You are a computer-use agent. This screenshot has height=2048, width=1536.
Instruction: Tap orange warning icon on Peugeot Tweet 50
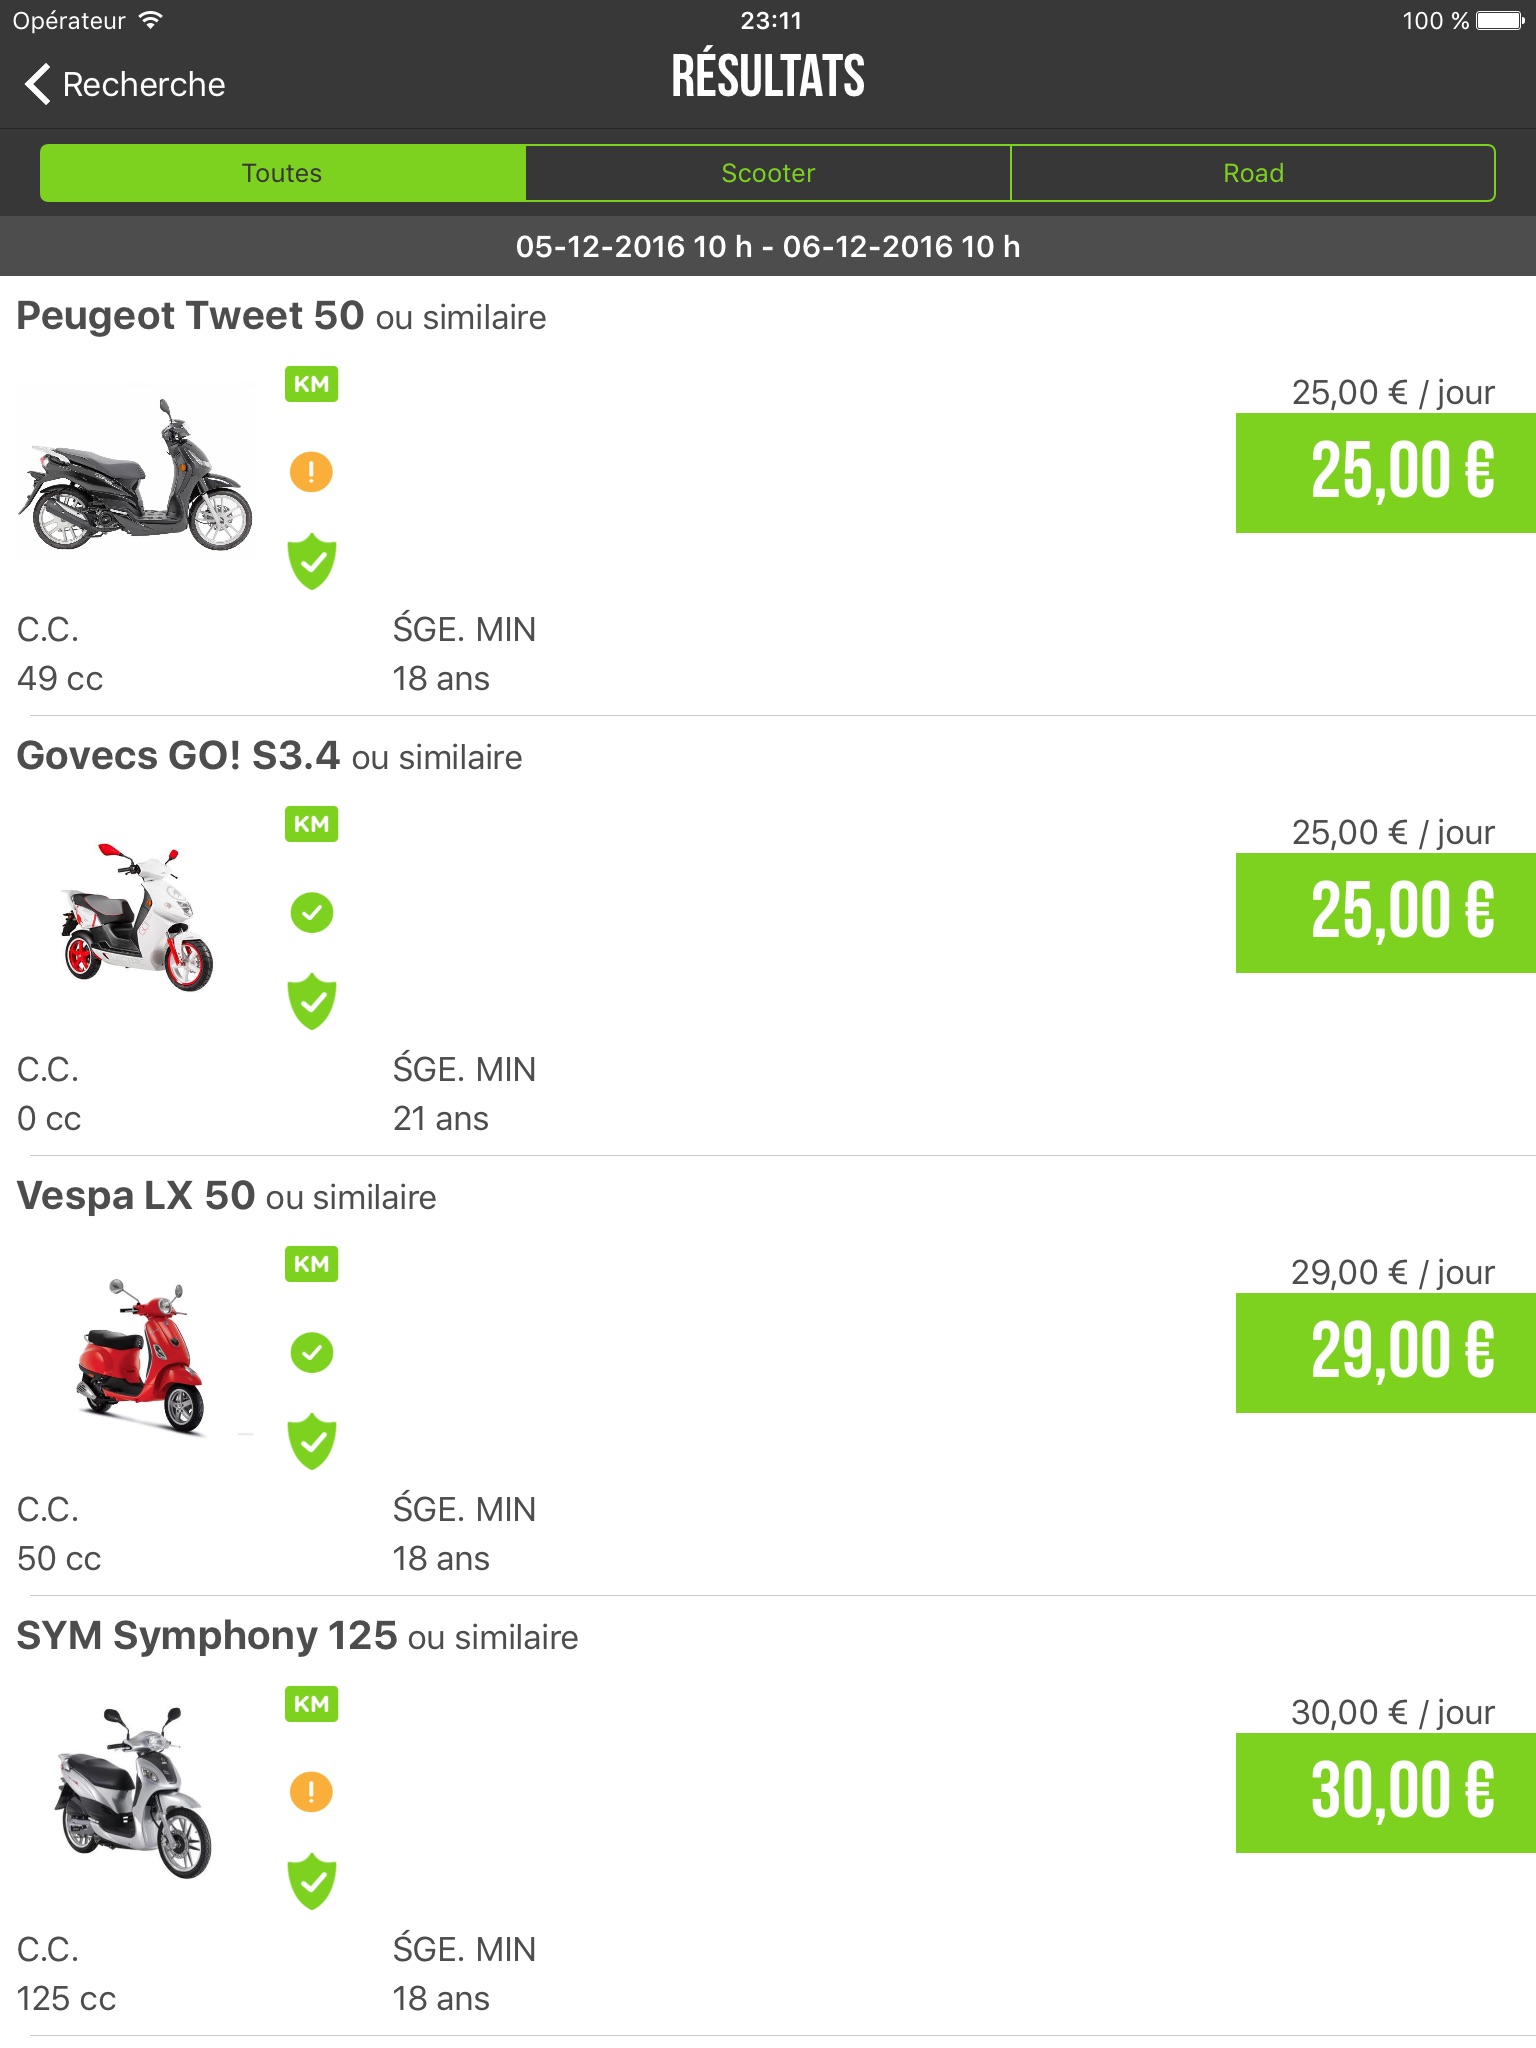coord(311,471)
